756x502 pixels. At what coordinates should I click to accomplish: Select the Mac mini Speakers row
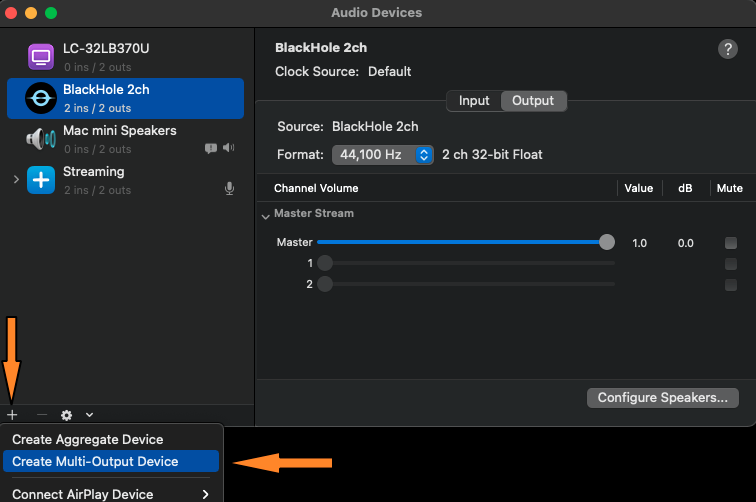[125, 139]
